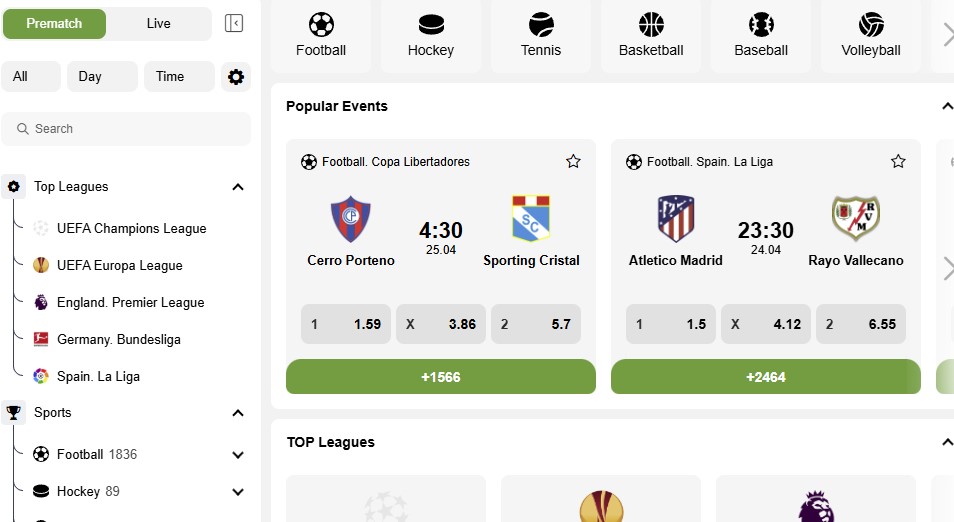Expand the Hockey 89 sport list
The width and height of the screenshot is (954, 522).
(238, 492)
